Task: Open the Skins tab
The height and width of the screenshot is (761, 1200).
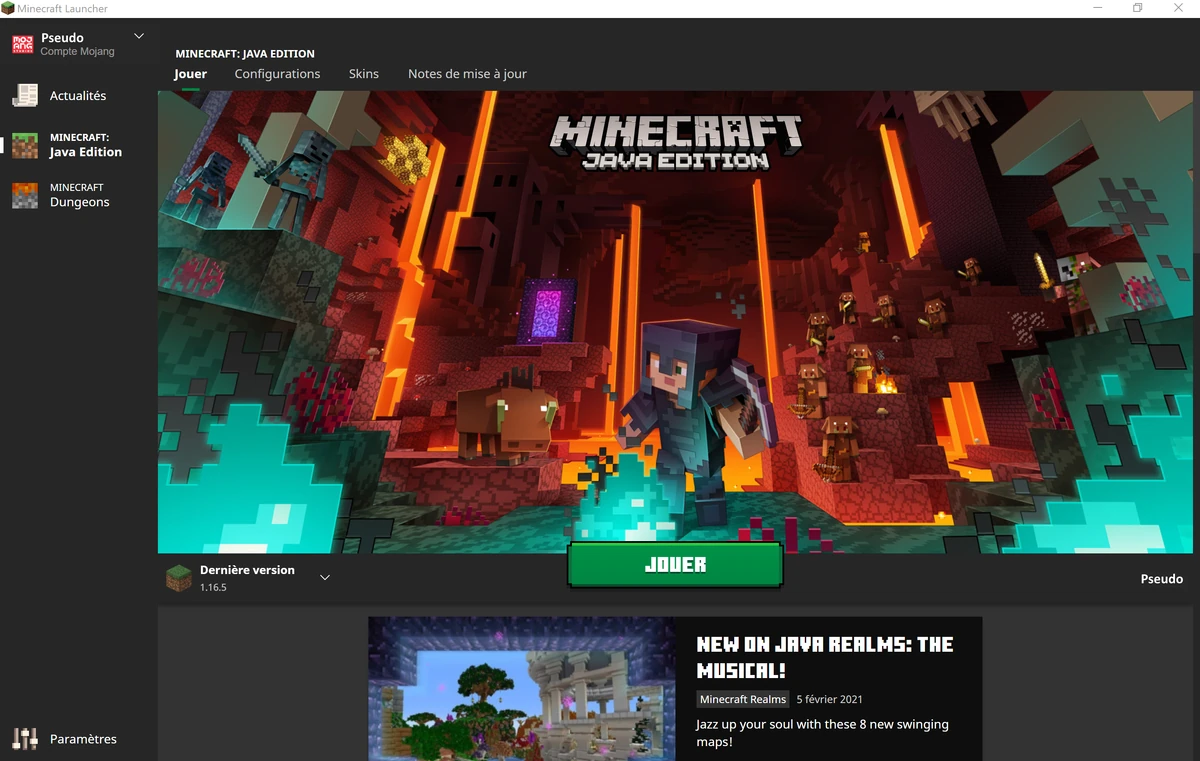Action: pyautogui.click(x=363, y=73)
